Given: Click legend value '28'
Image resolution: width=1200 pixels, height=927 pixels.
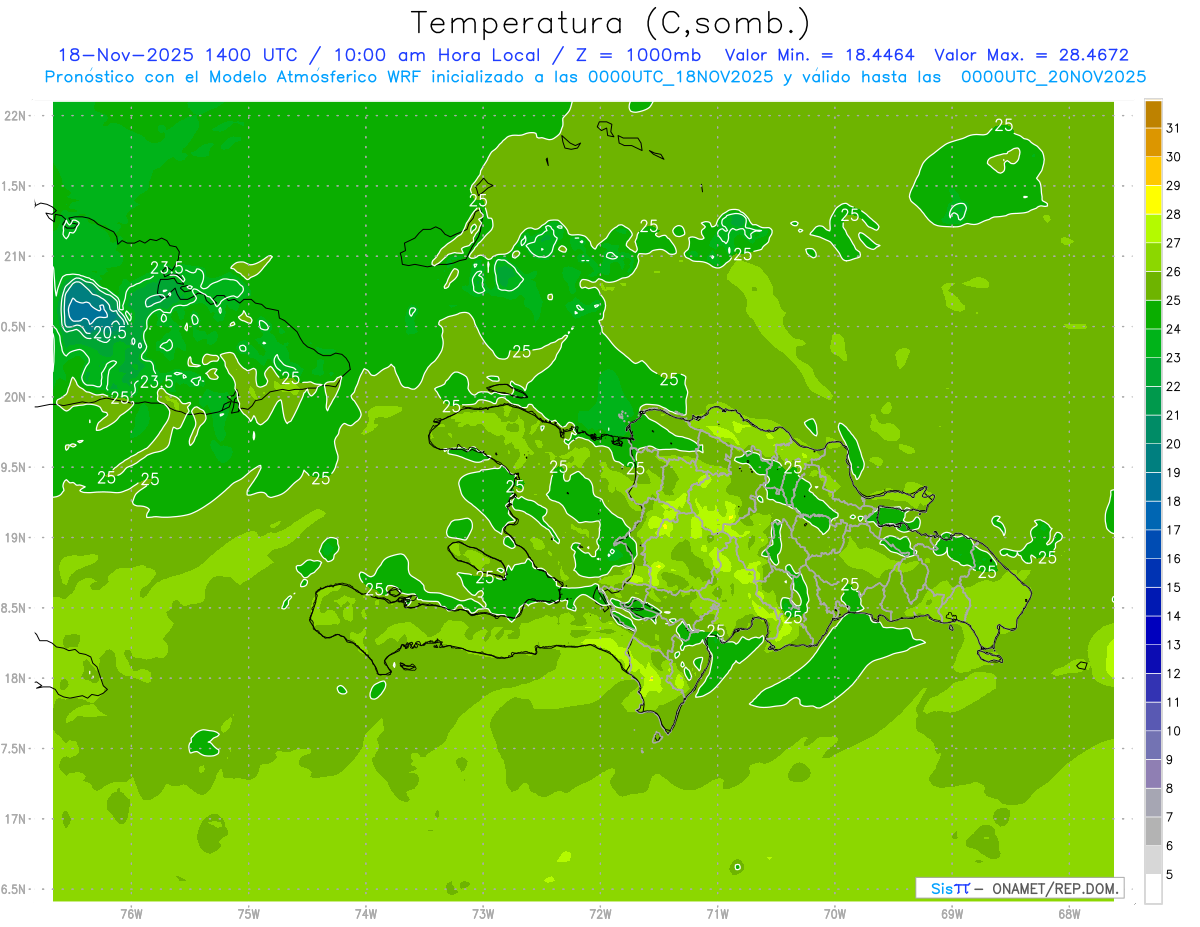Looking at the screenshot, I should pos(1174,214).
